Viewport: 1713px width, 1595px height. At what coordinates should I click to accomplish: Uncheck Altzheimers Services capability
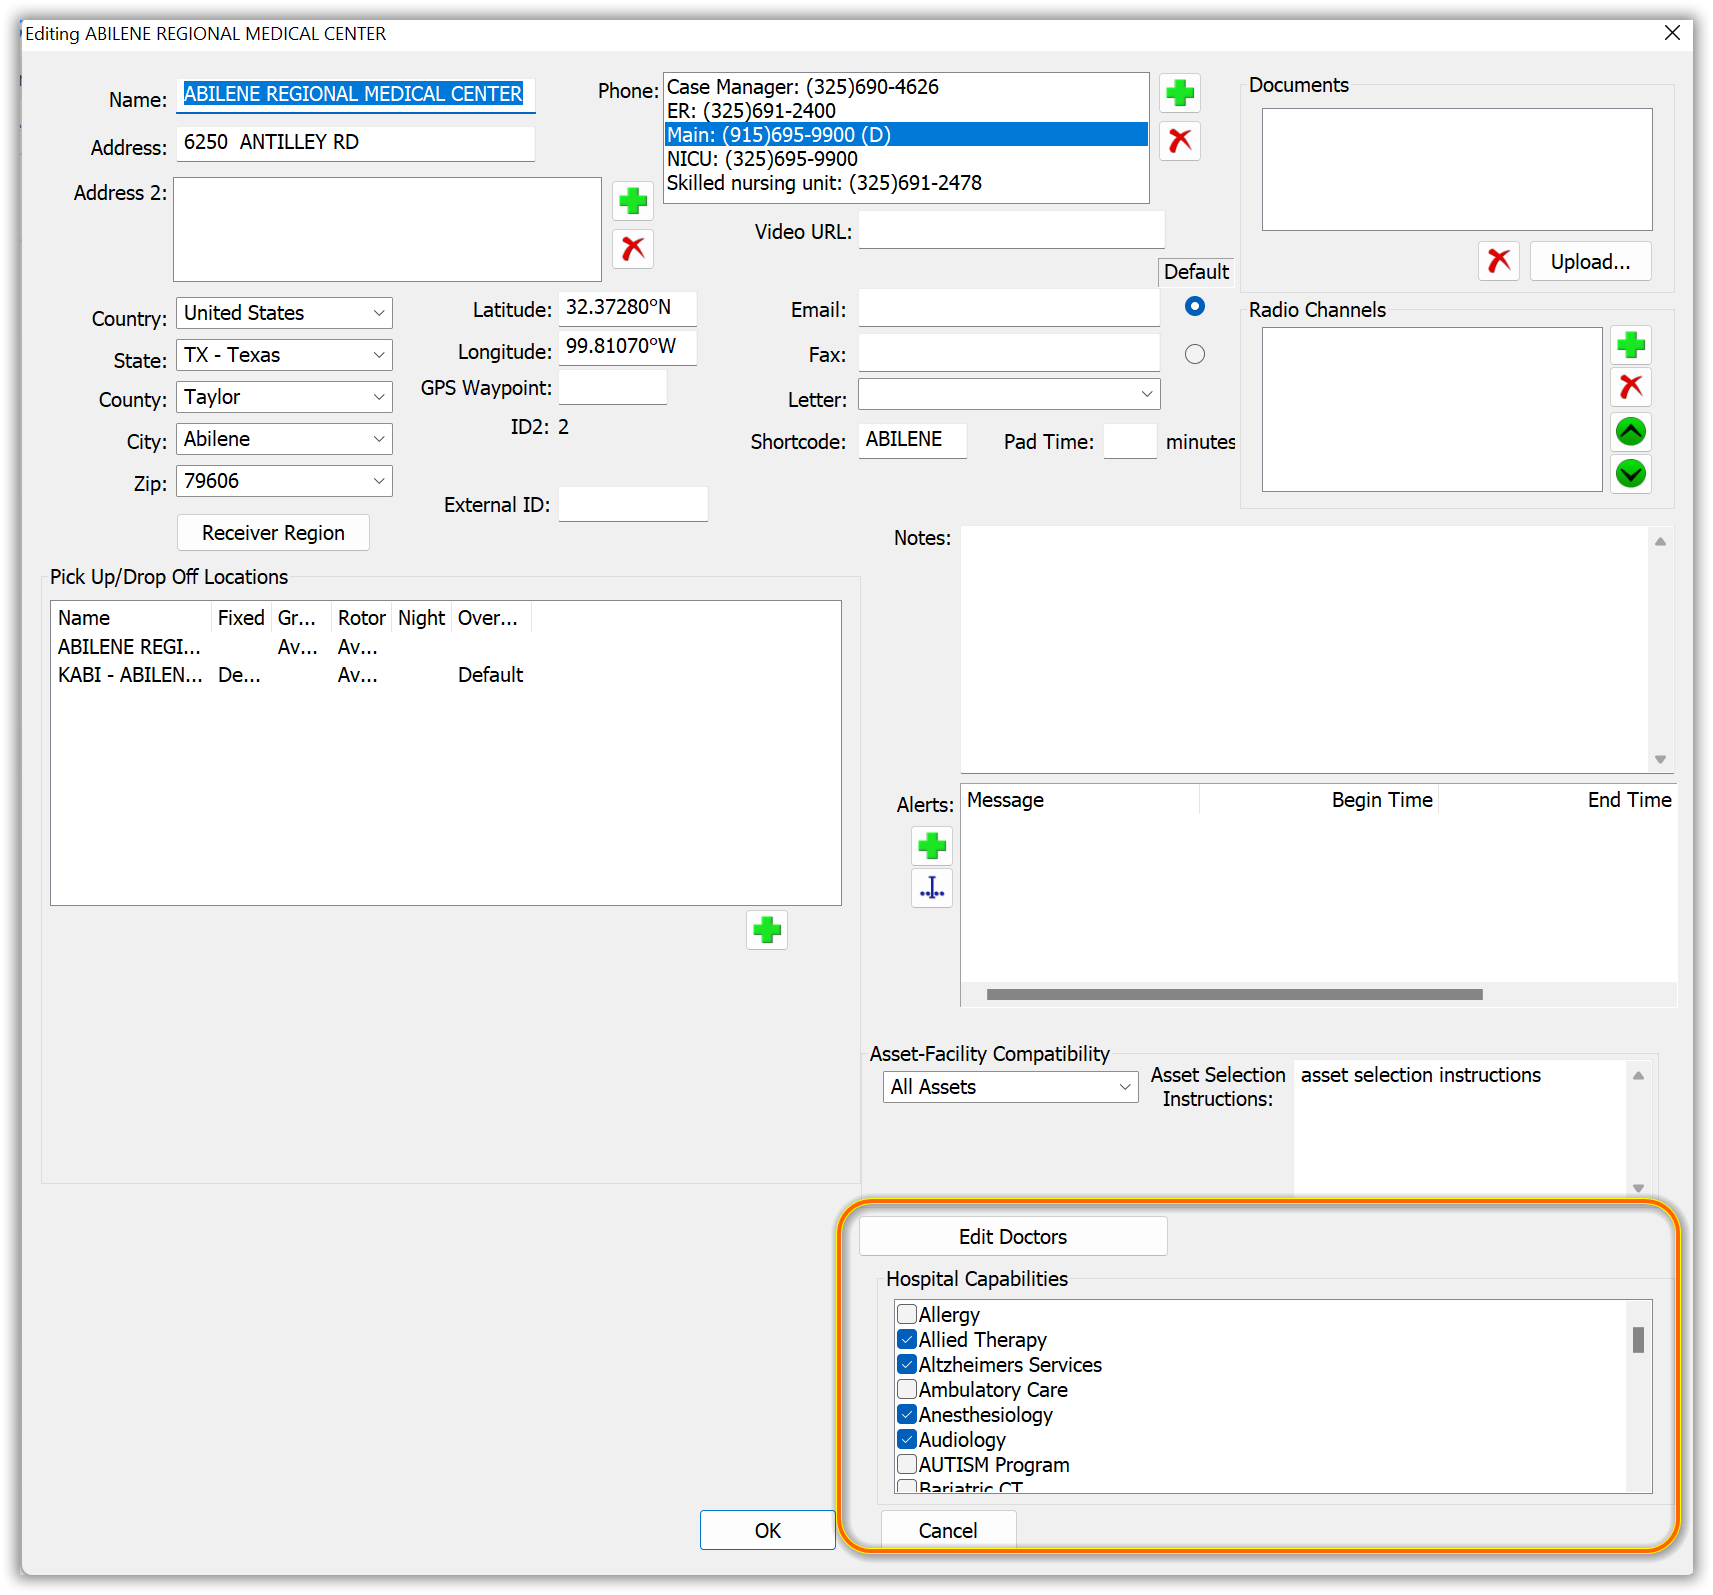pyautogui.click(x=907, y=1364)
